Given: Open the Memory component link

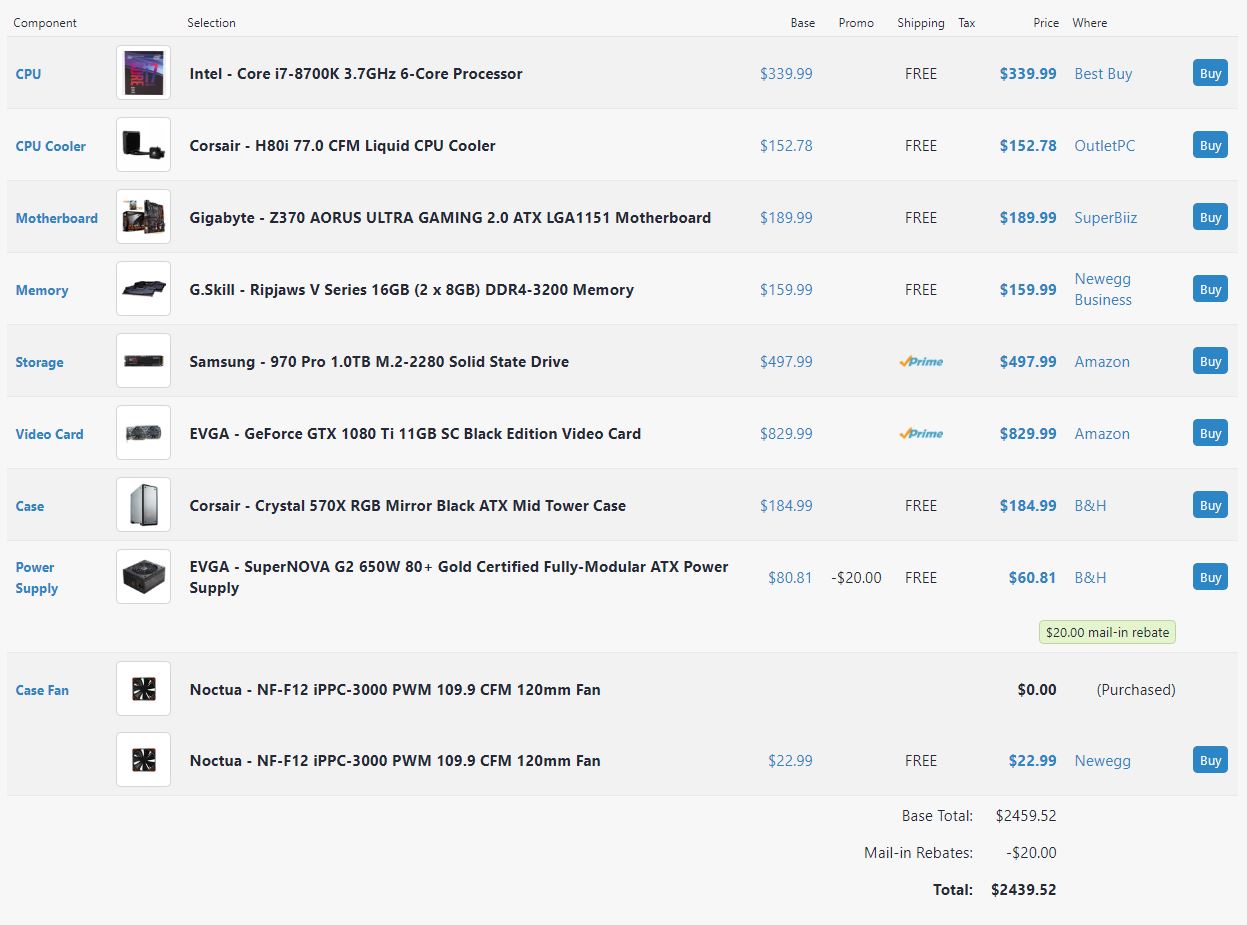Looking at the screenshot, I should pyautogui.click(x=42, y=290).
